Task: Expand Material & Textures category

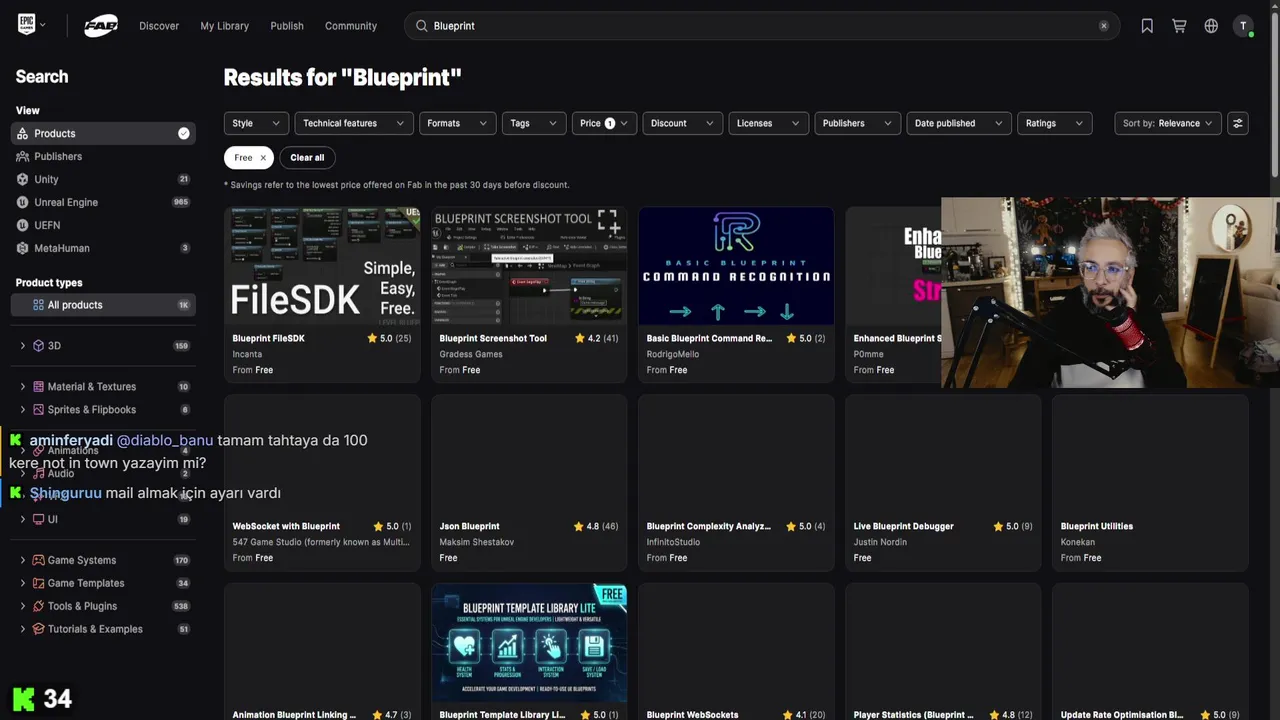Action: click(x=23, y=387)
